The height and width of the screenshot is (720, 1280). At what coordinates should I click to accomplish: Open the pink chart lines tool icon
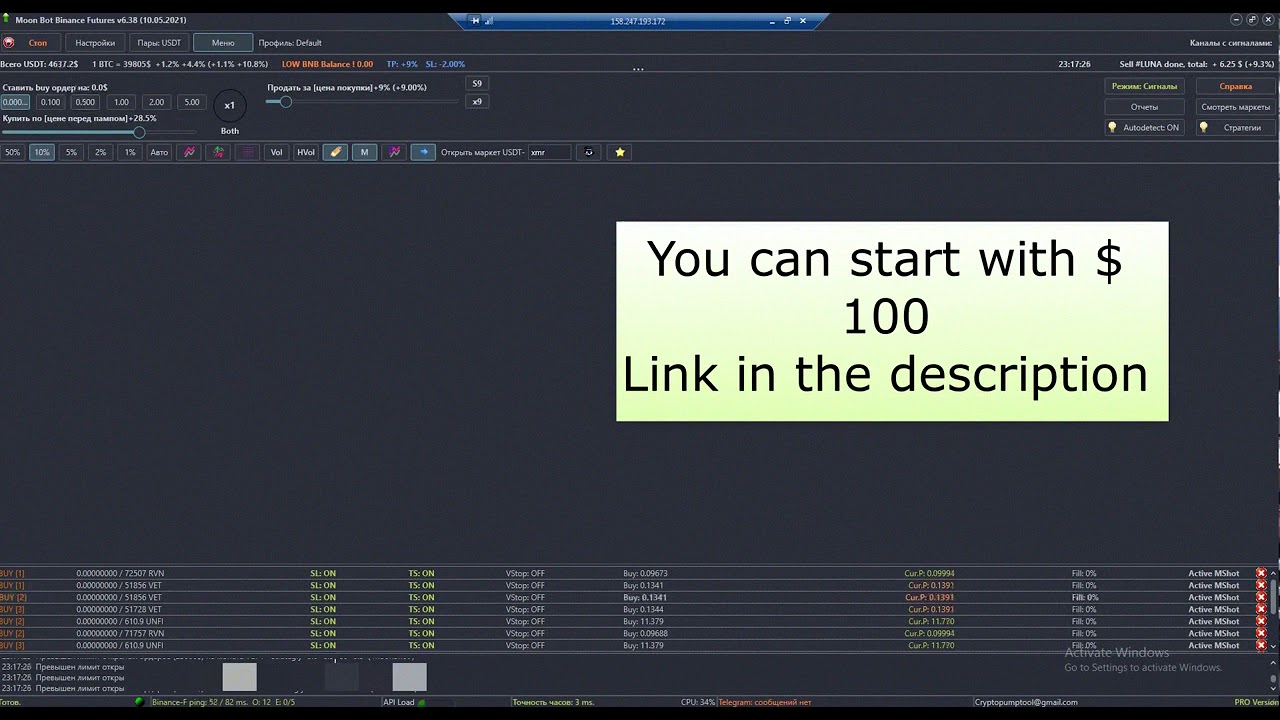point(189,152)
